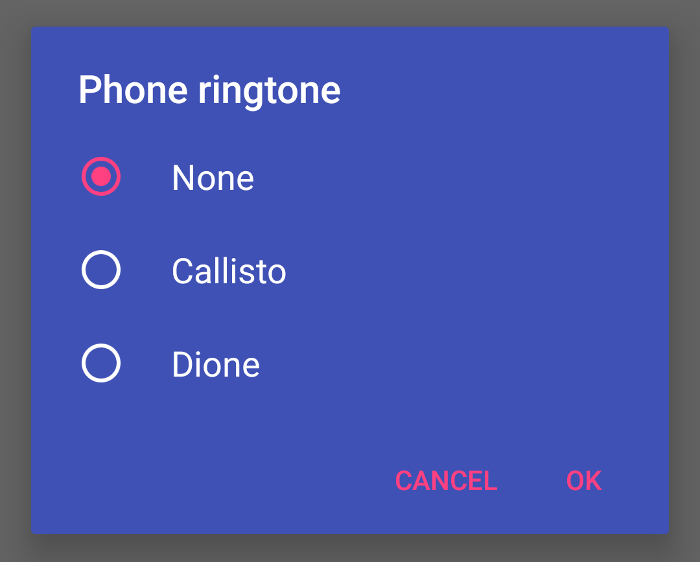
Task: Click the pink filled dot inside None radio
Action: (101, 178)
